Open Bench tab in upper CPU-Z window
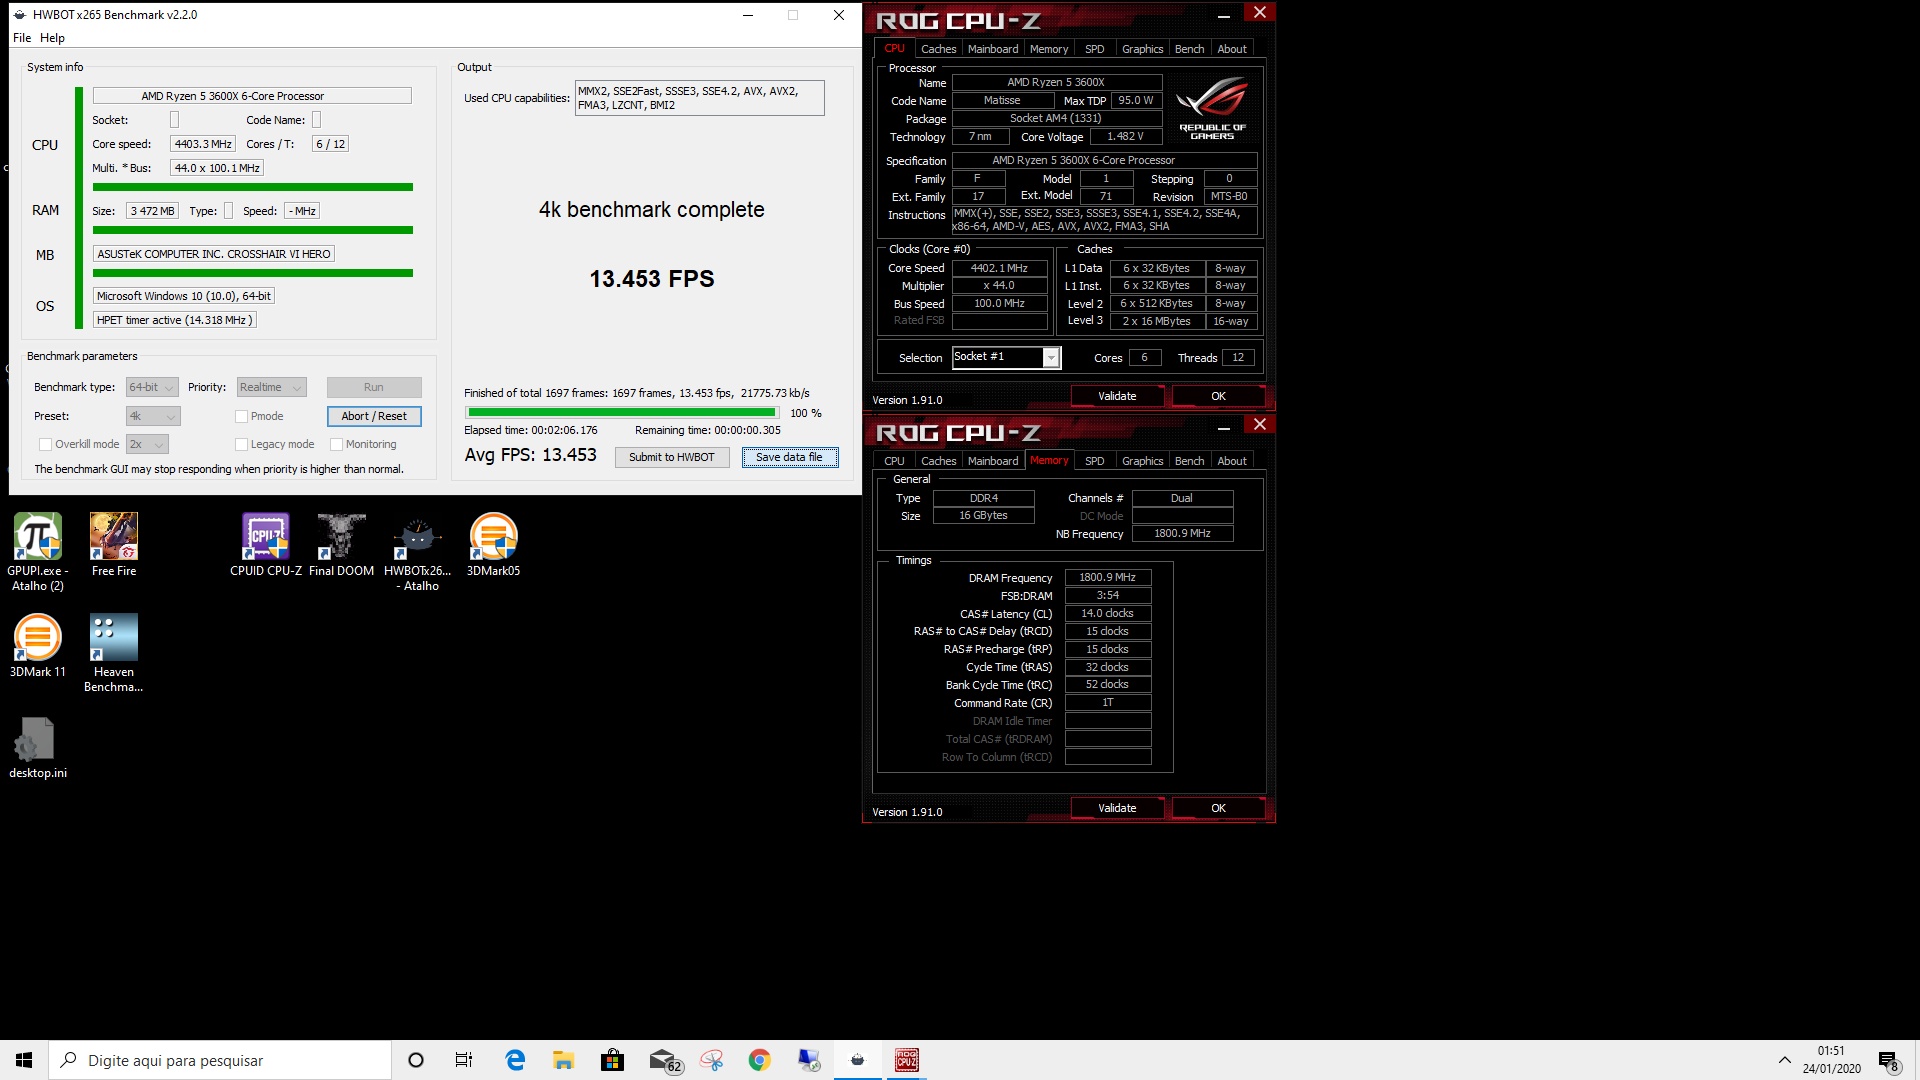 (1189, 49)
